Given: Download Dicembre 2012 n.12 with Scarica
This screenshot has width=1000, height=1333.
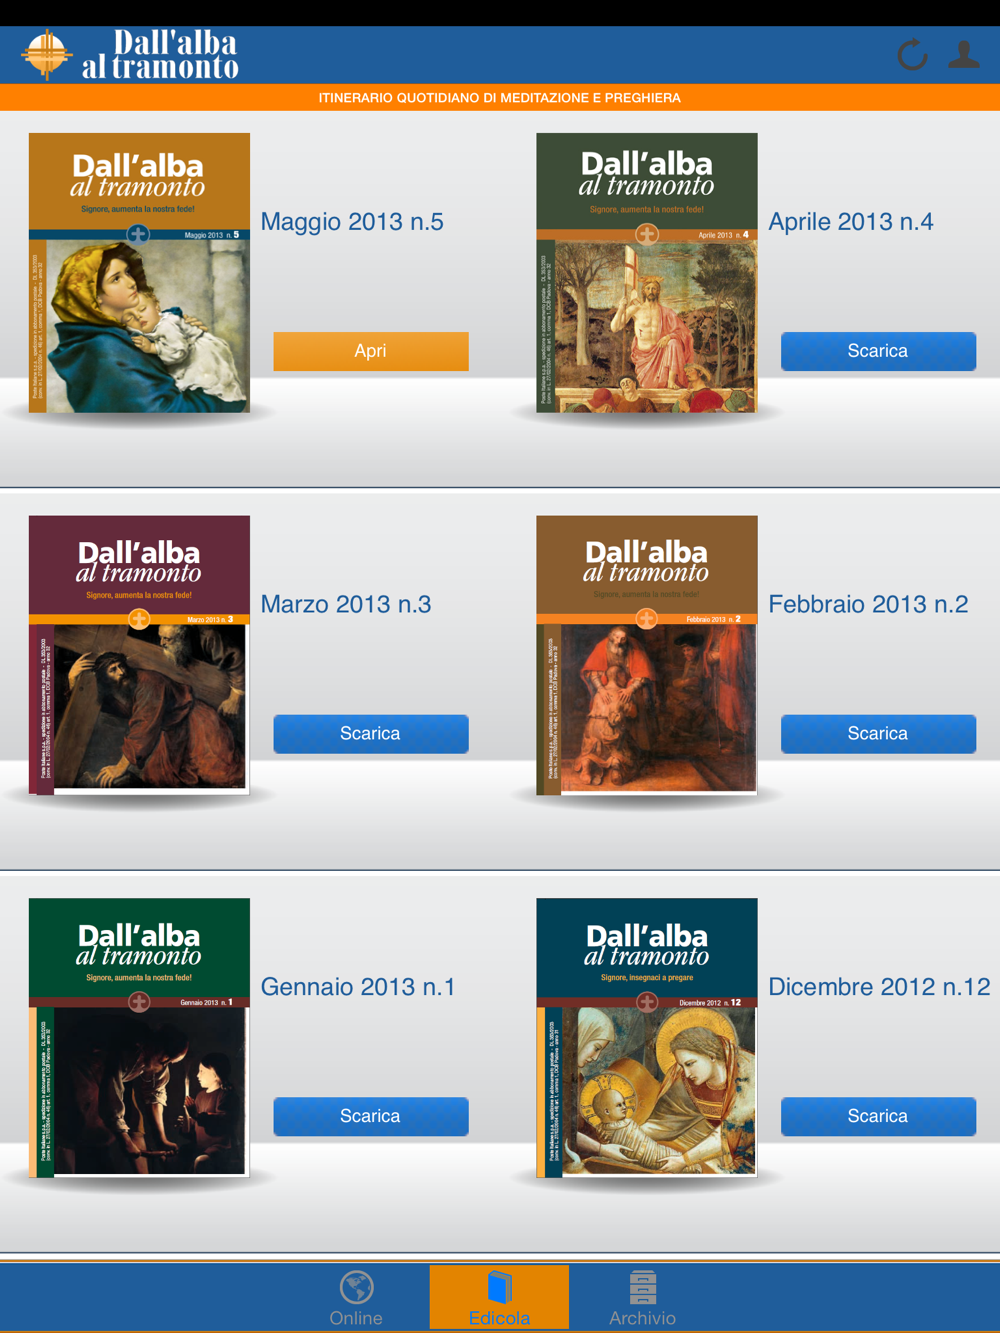Looking at the screenshot, I should point(878,1116).
